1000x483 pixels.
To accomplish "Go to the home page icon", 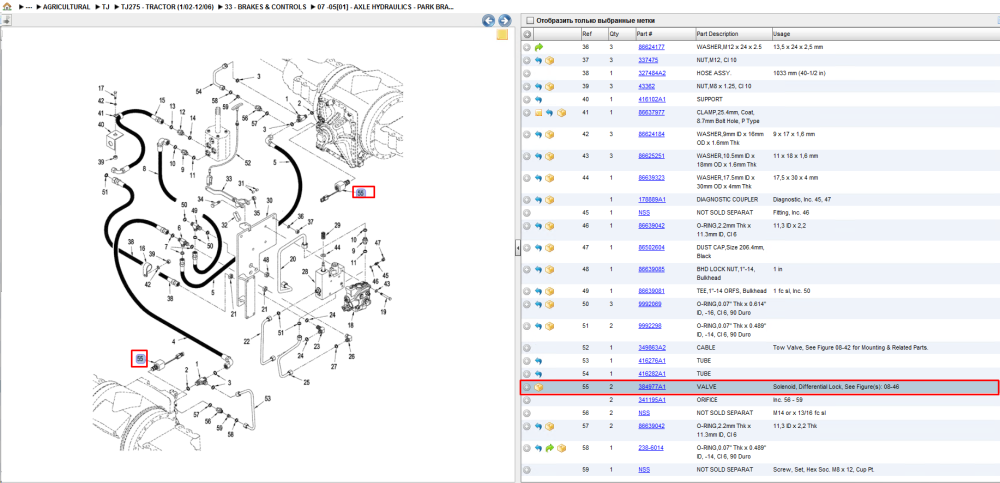I will (x=7, y=7).
